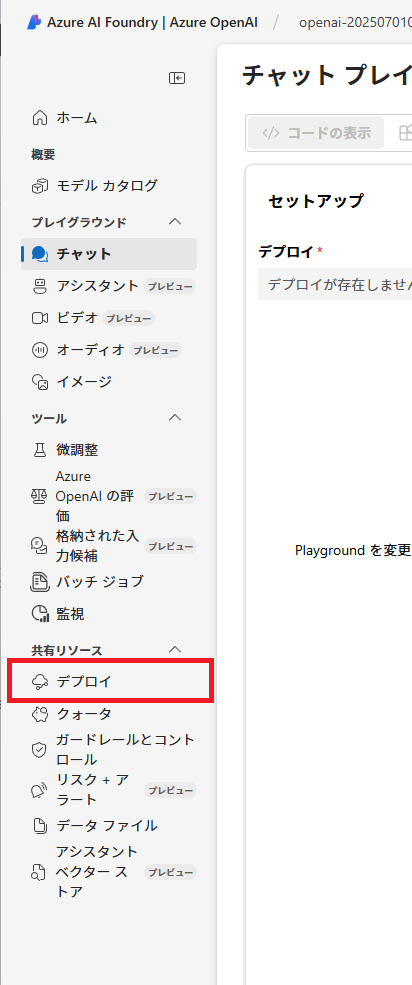
Task: Click the home icon beside ホーム
Action: click(x=40, y=117)
